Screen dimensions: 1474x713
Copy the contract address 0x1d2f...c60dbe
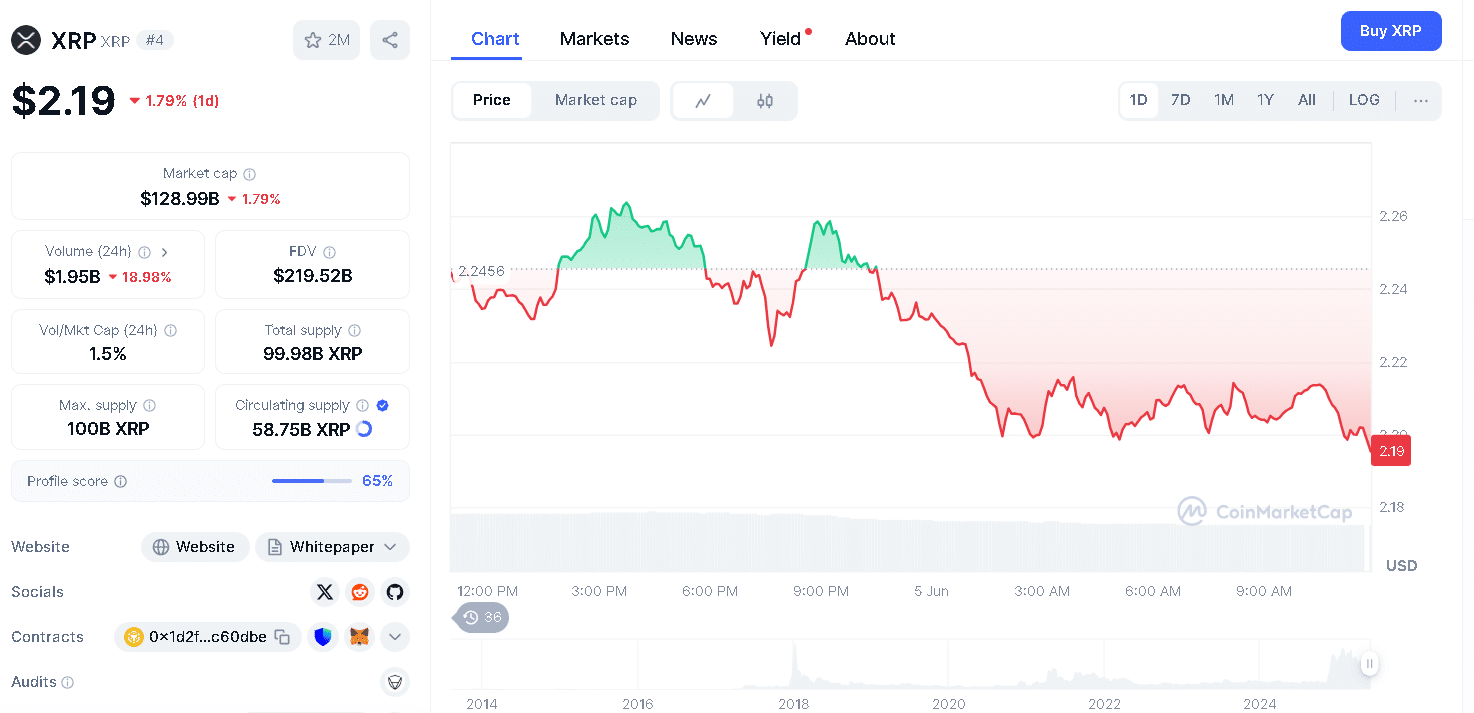(x=283, y=637)
